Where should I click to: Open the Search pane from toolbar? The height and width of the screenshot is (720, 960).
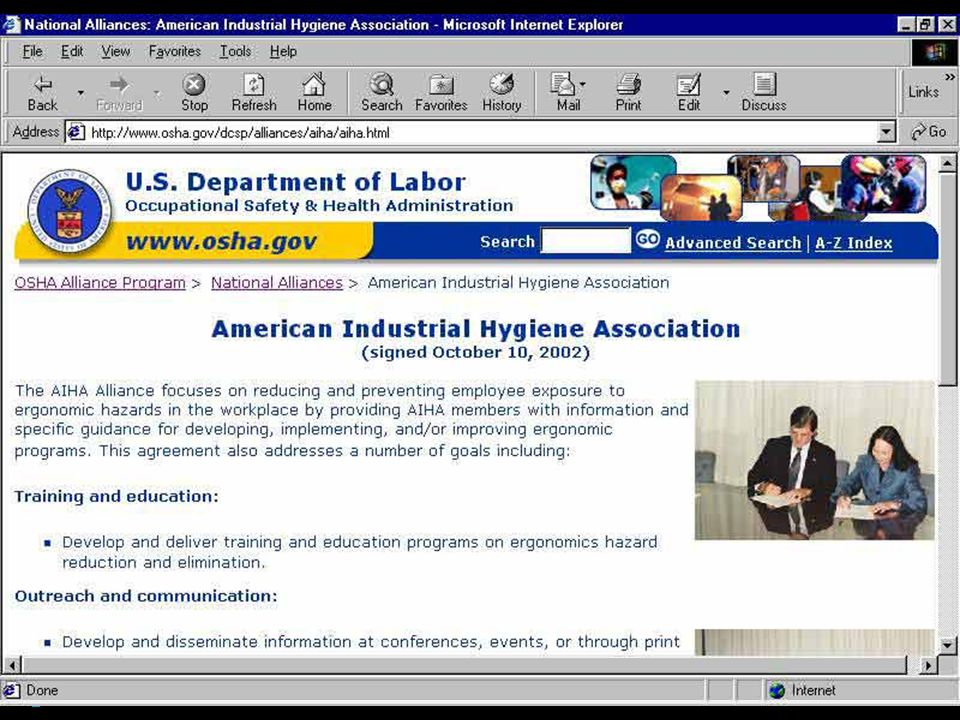click(381, 92)
